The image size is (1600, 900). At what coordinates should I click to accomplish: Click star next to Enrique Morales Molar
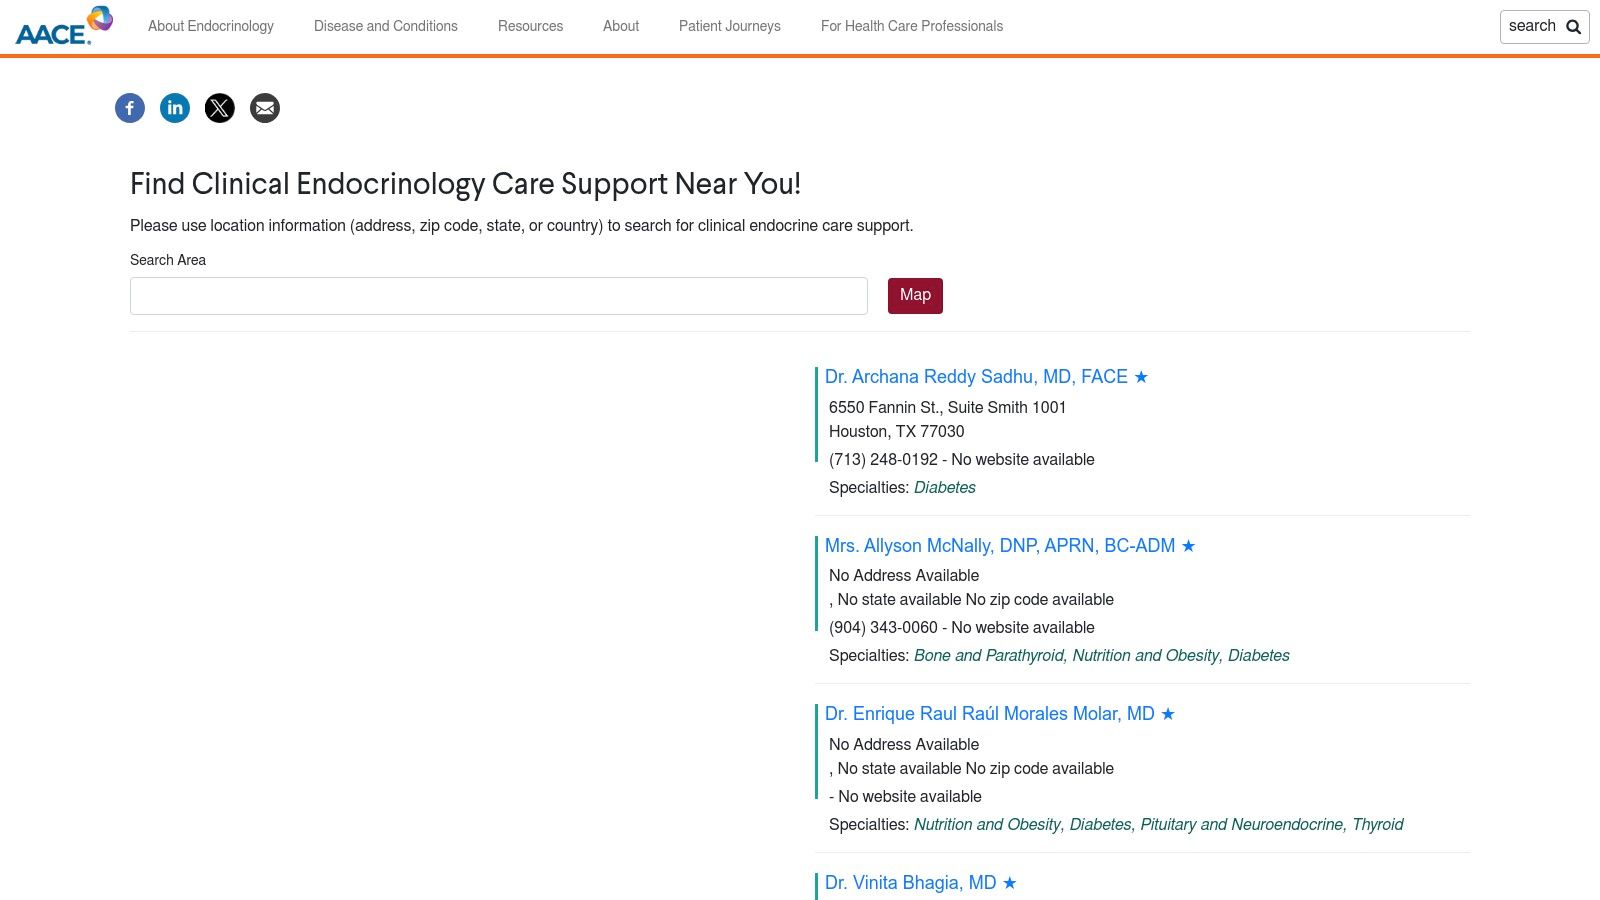[x=1168, y=714]
